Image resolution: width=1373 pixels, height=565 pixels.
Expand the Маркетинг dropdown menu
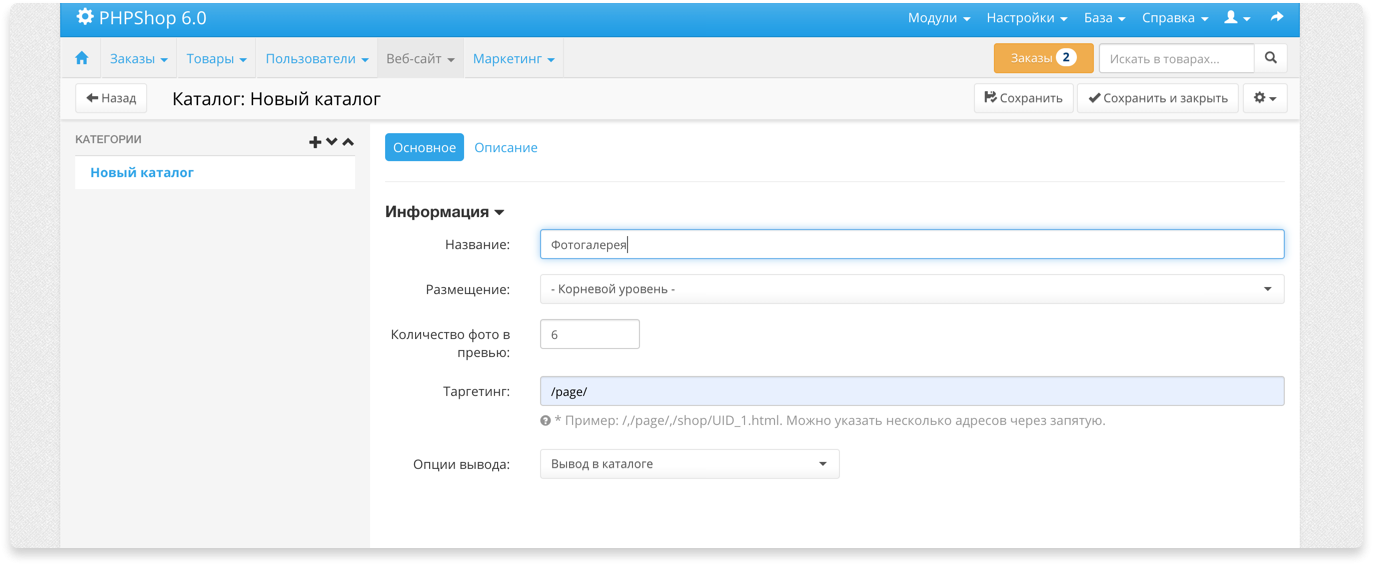(x=514, y=59)
